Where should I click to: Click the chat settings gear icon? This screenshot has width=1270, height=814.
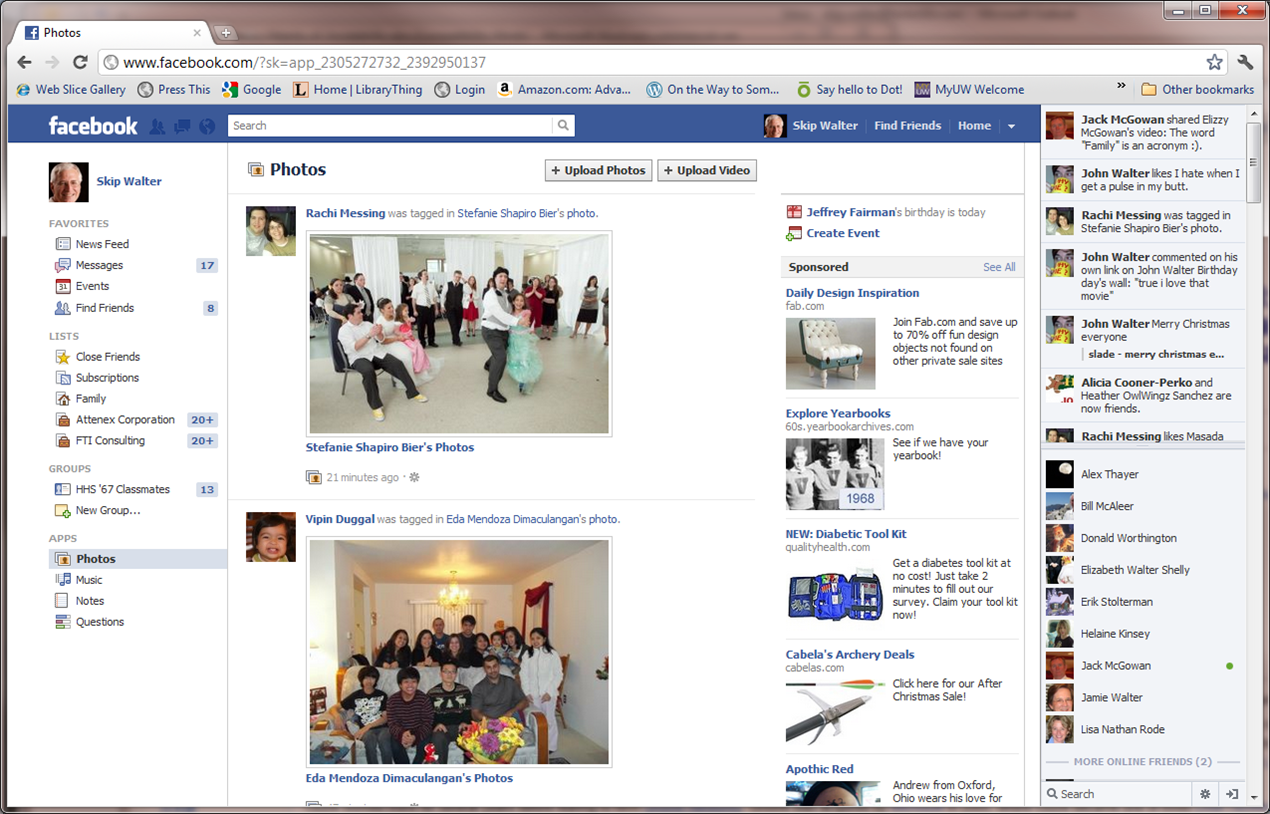point(1205,794)
